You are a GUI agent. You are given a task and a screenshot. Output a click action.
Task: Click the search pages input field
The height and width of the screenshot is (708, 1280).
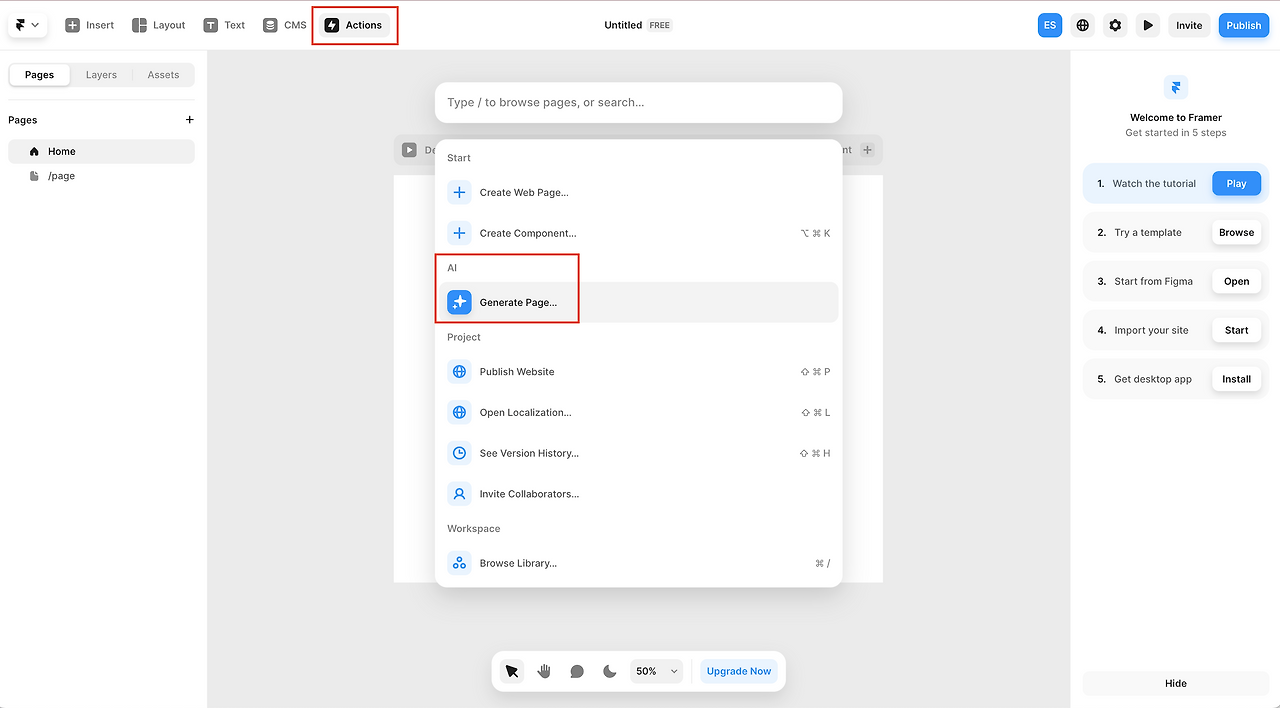pyautogui.click(x=638, y=102)
